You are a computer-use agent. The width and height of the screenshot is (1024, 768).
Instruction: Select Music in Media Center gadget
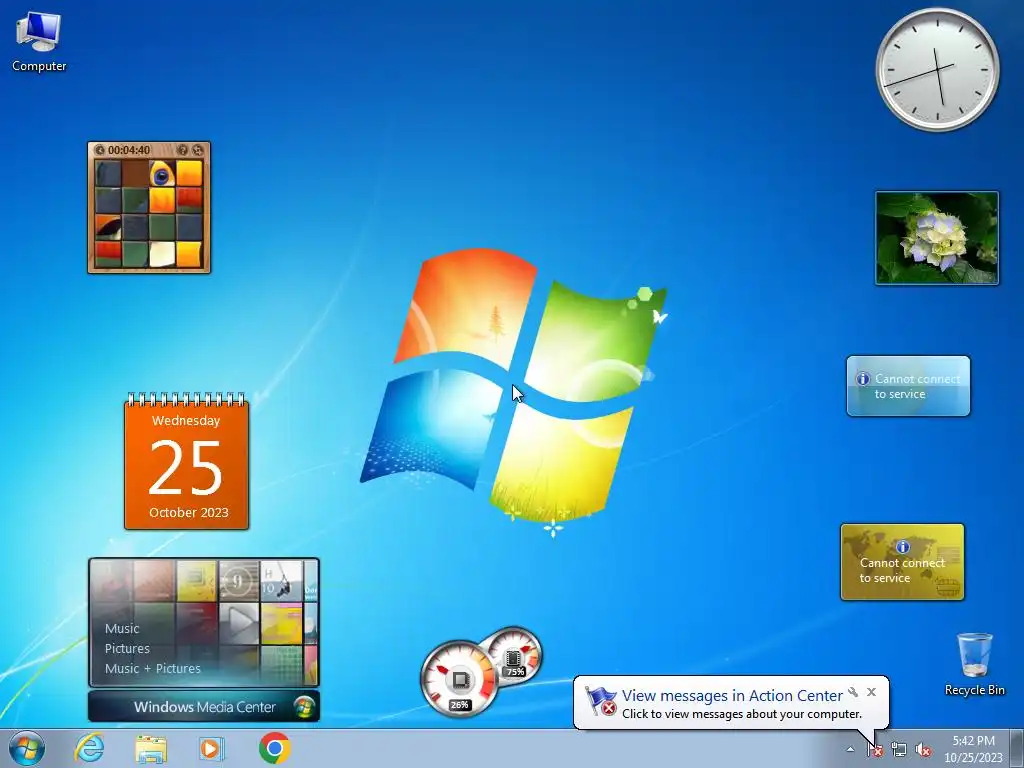tap(122, 628)
